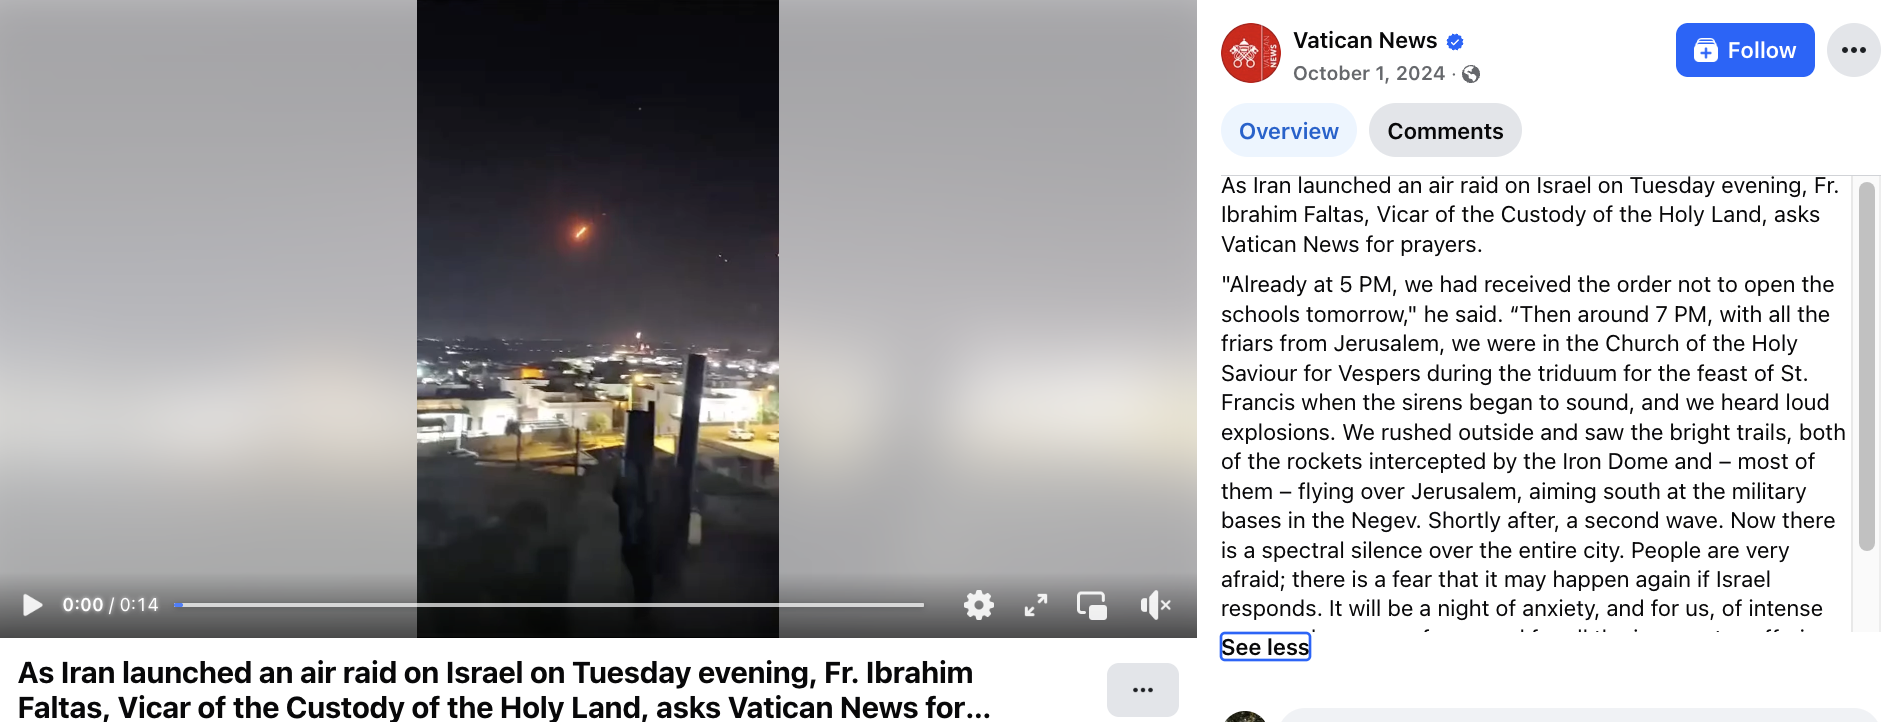Switch to the Overview tab
This screenshot has height=722, width=1898.
click(x=1288, y=131)
